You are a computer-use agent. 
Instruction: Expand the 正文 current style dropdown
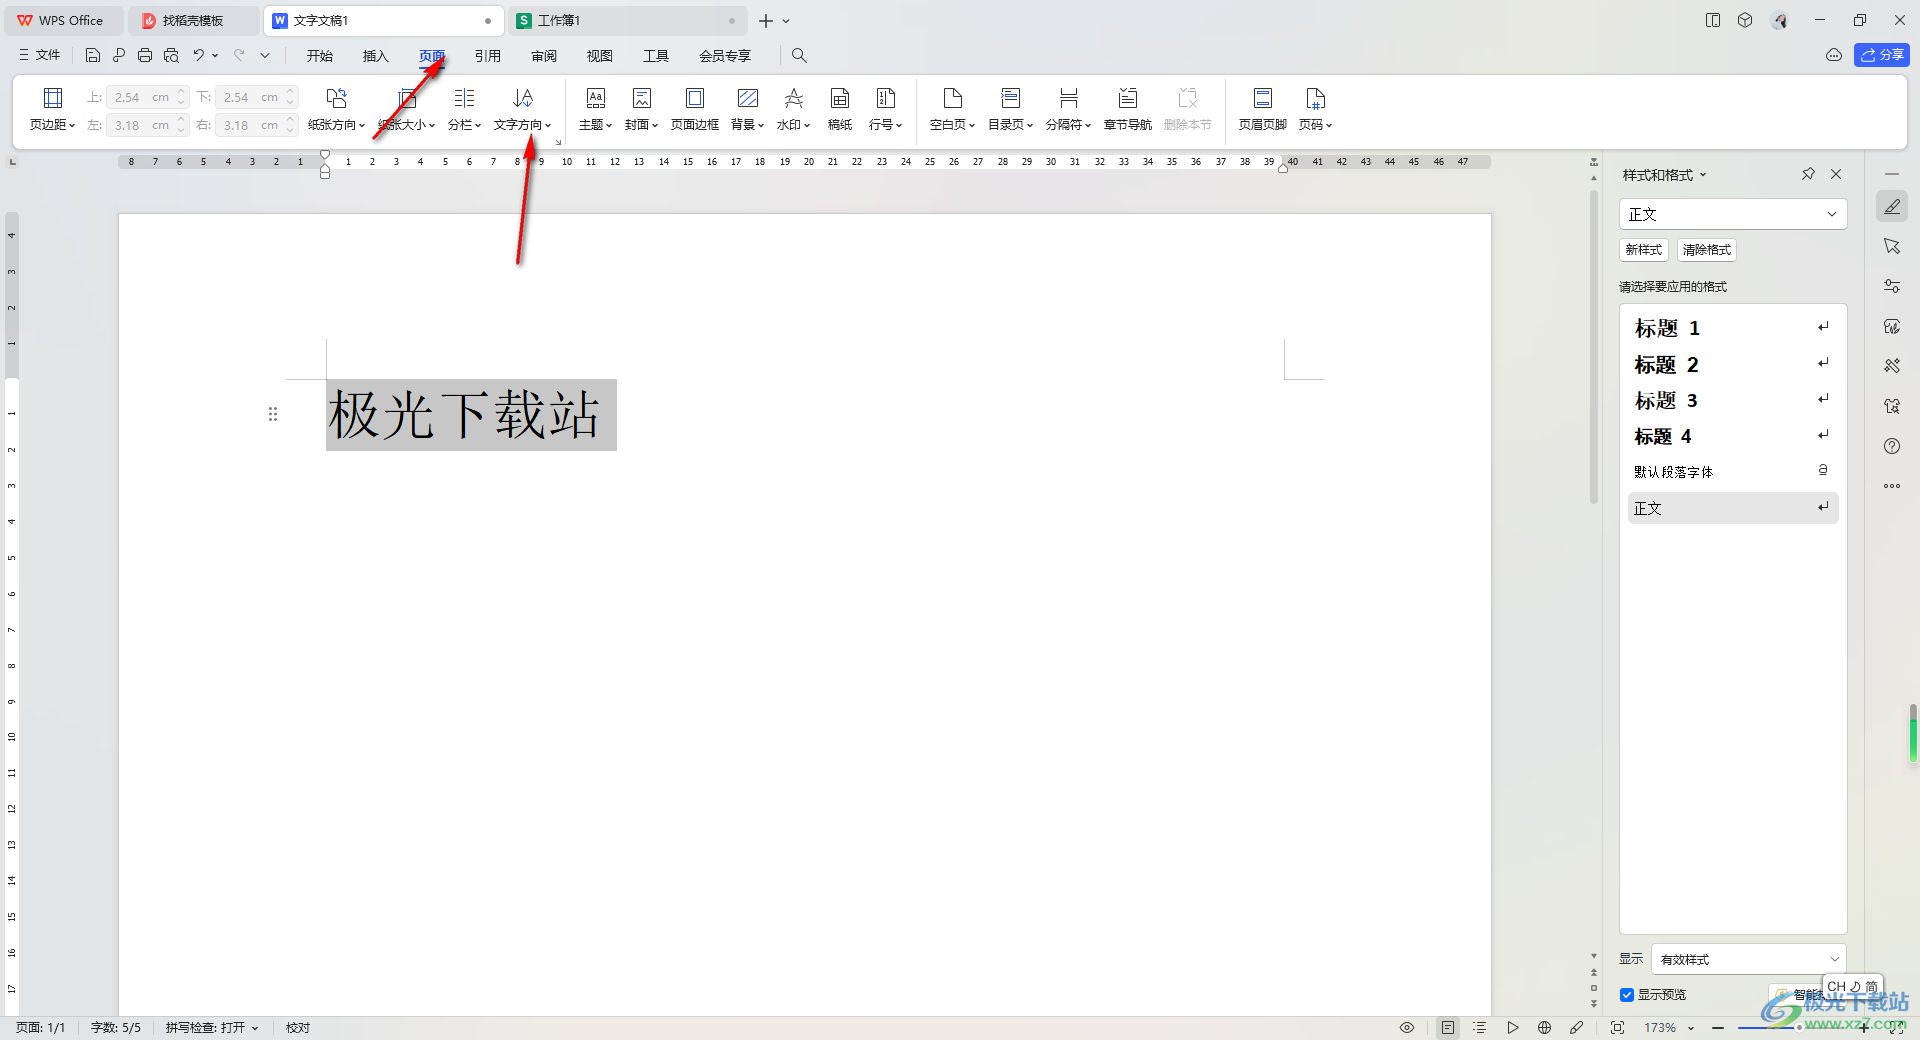(1832, 214)
